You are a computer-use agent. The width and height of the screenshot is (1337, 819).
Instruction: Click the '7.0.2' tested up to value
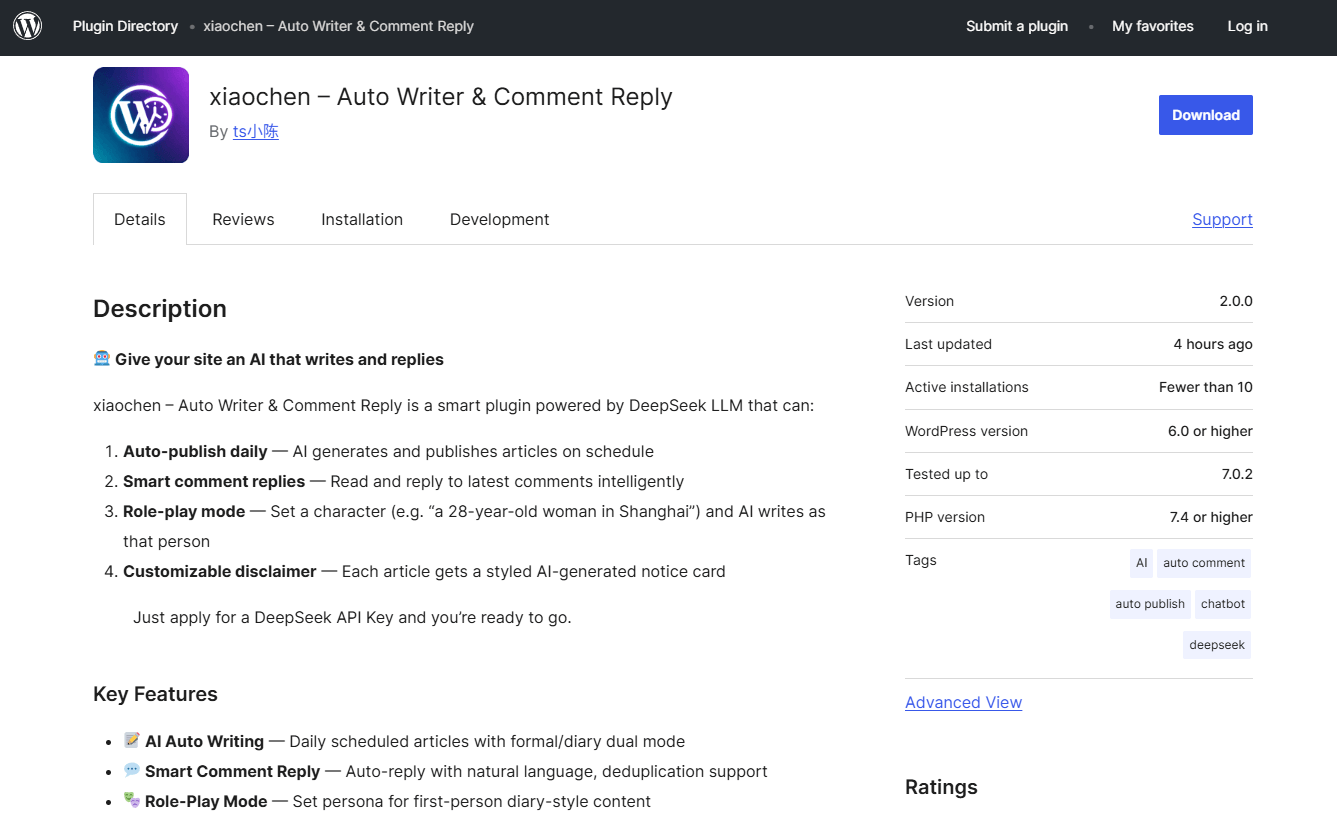click(1237, 474)
